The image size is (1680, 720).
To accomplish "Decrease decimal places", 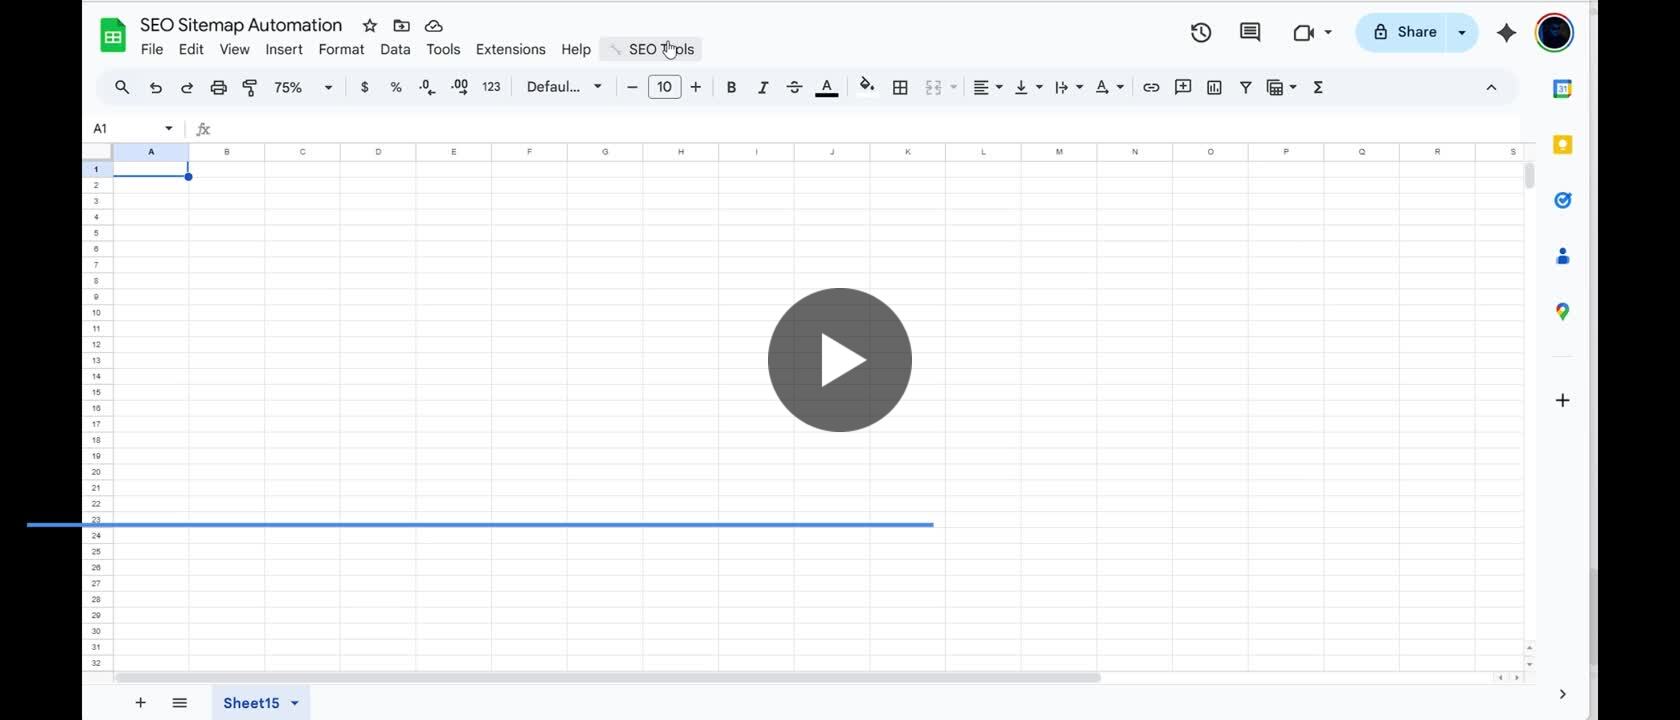I will (427, 87).
